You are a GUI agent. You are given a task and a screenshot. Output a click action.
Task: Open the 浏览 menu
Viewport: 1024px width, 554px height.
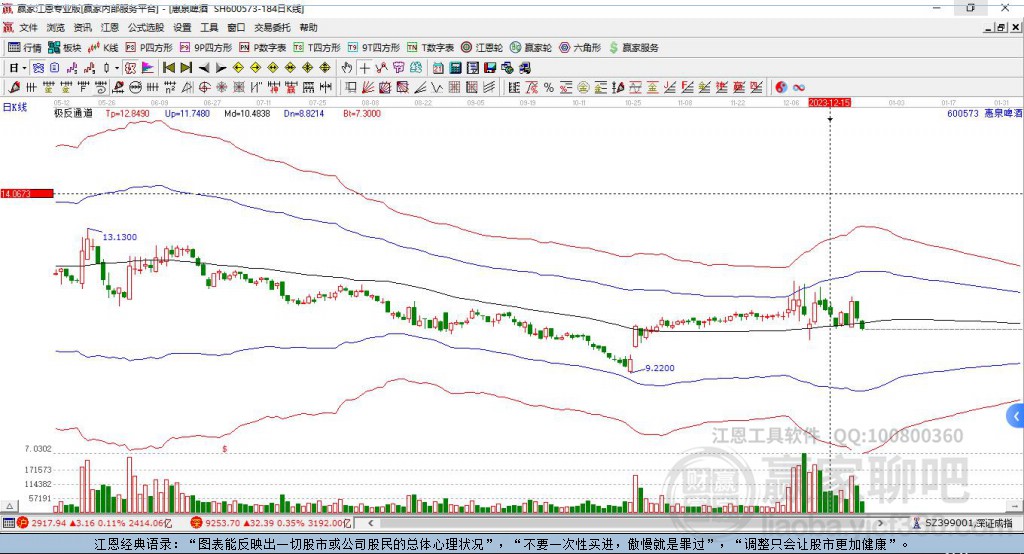pos(56,27)
